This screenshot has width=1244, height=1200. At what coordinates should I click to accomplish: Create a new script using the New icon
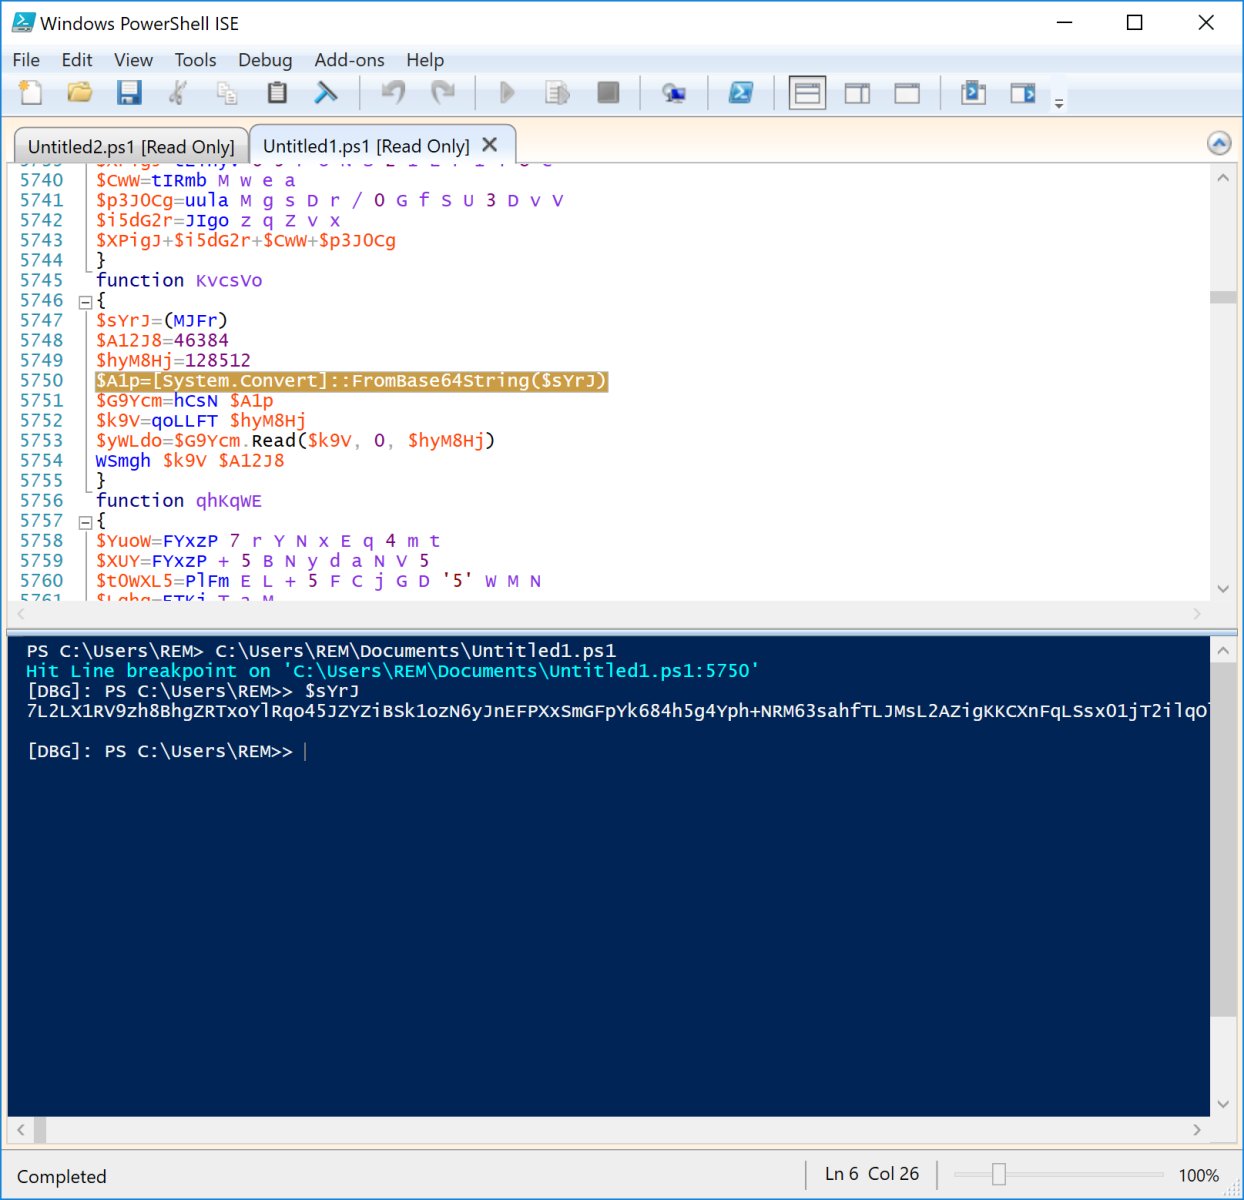click(x=29, y=92)
